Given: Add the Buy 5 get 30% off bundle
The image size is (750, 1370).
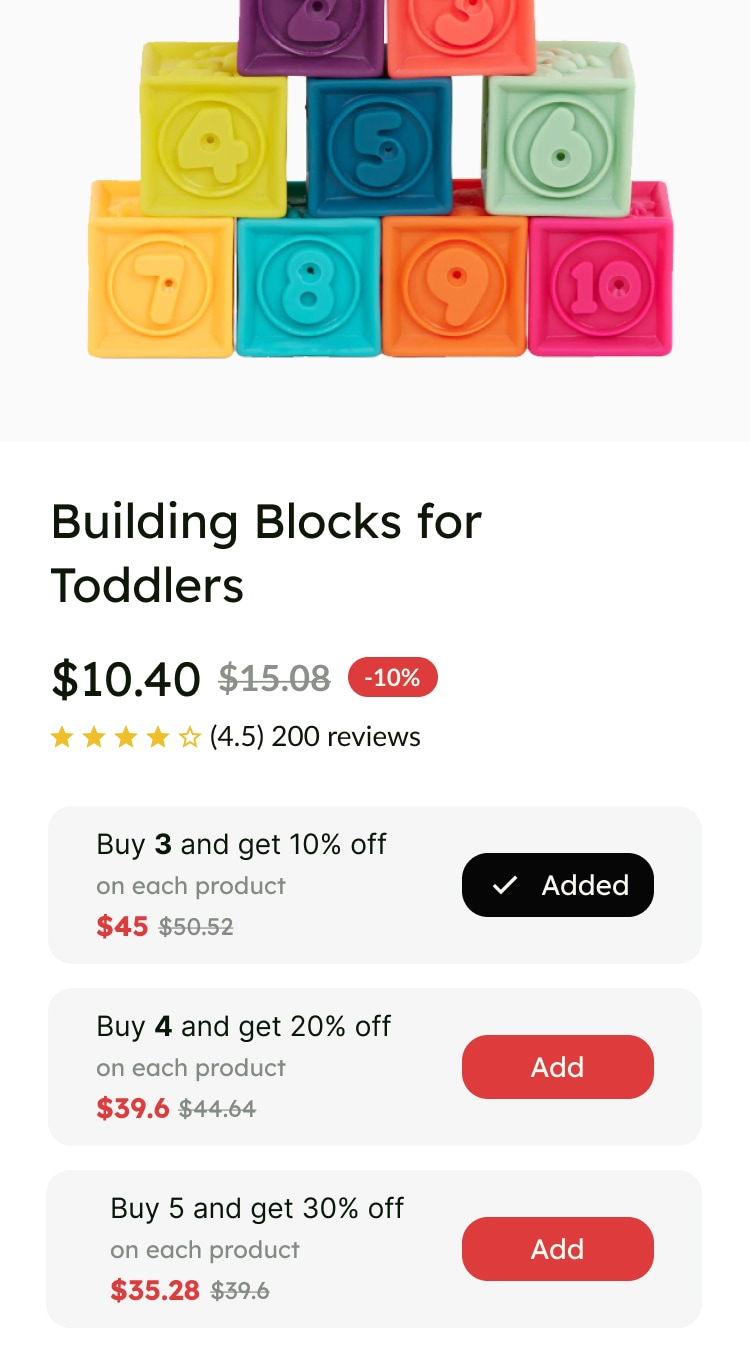Looking at the screenshot, I should pyautogui.click(x=557, y=1249).
